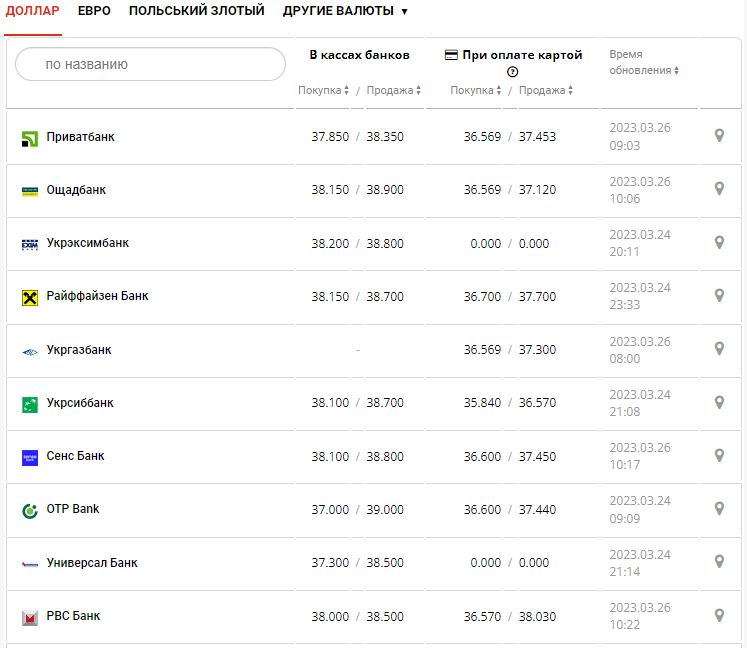Sort by card payment Продажа column
This screenshot has height=648, width=747.
click(x=546, y=90)
